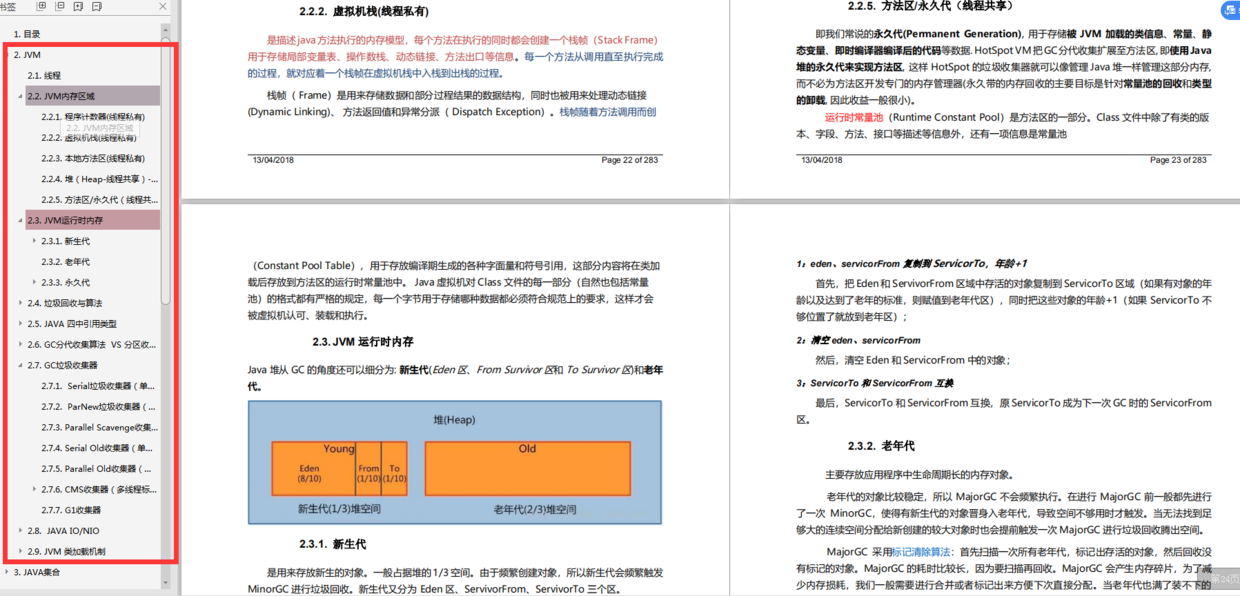Go to bookmark 2.3.1. 新生代

pyautogui.click(x=65, y=241)
